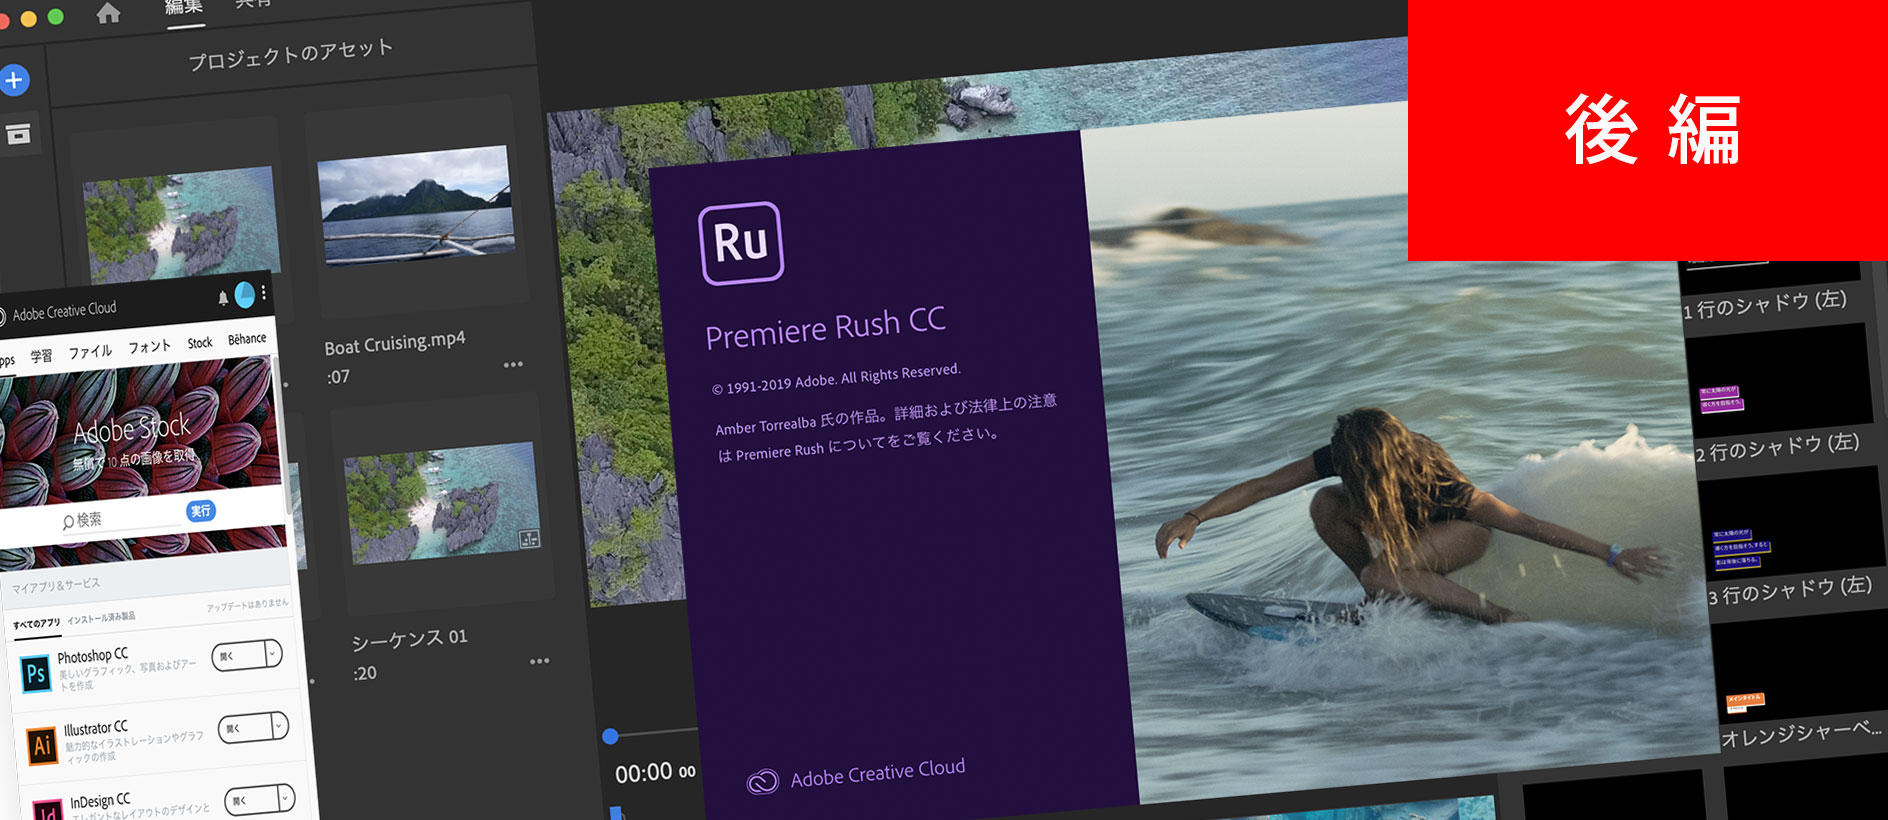
Task: Select the インストール済み製品 tab
Action: coord(101,618)
